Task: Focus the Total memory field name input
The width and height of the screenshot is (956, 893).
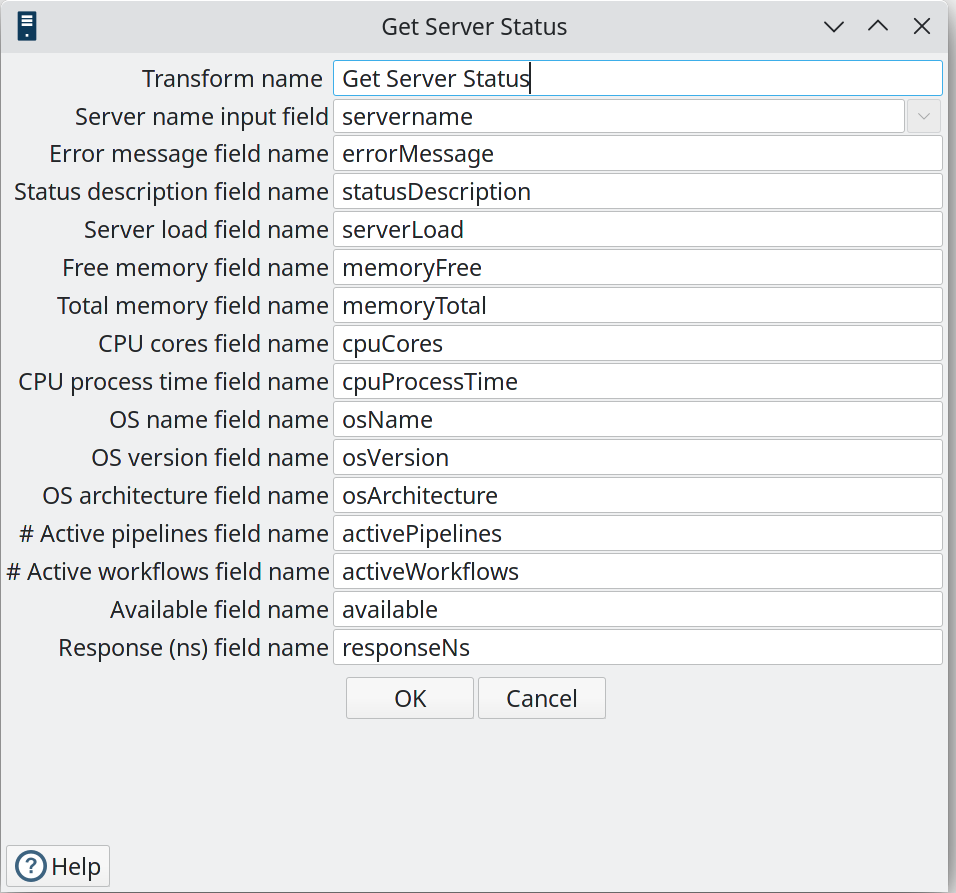Action: coord(637,306)
